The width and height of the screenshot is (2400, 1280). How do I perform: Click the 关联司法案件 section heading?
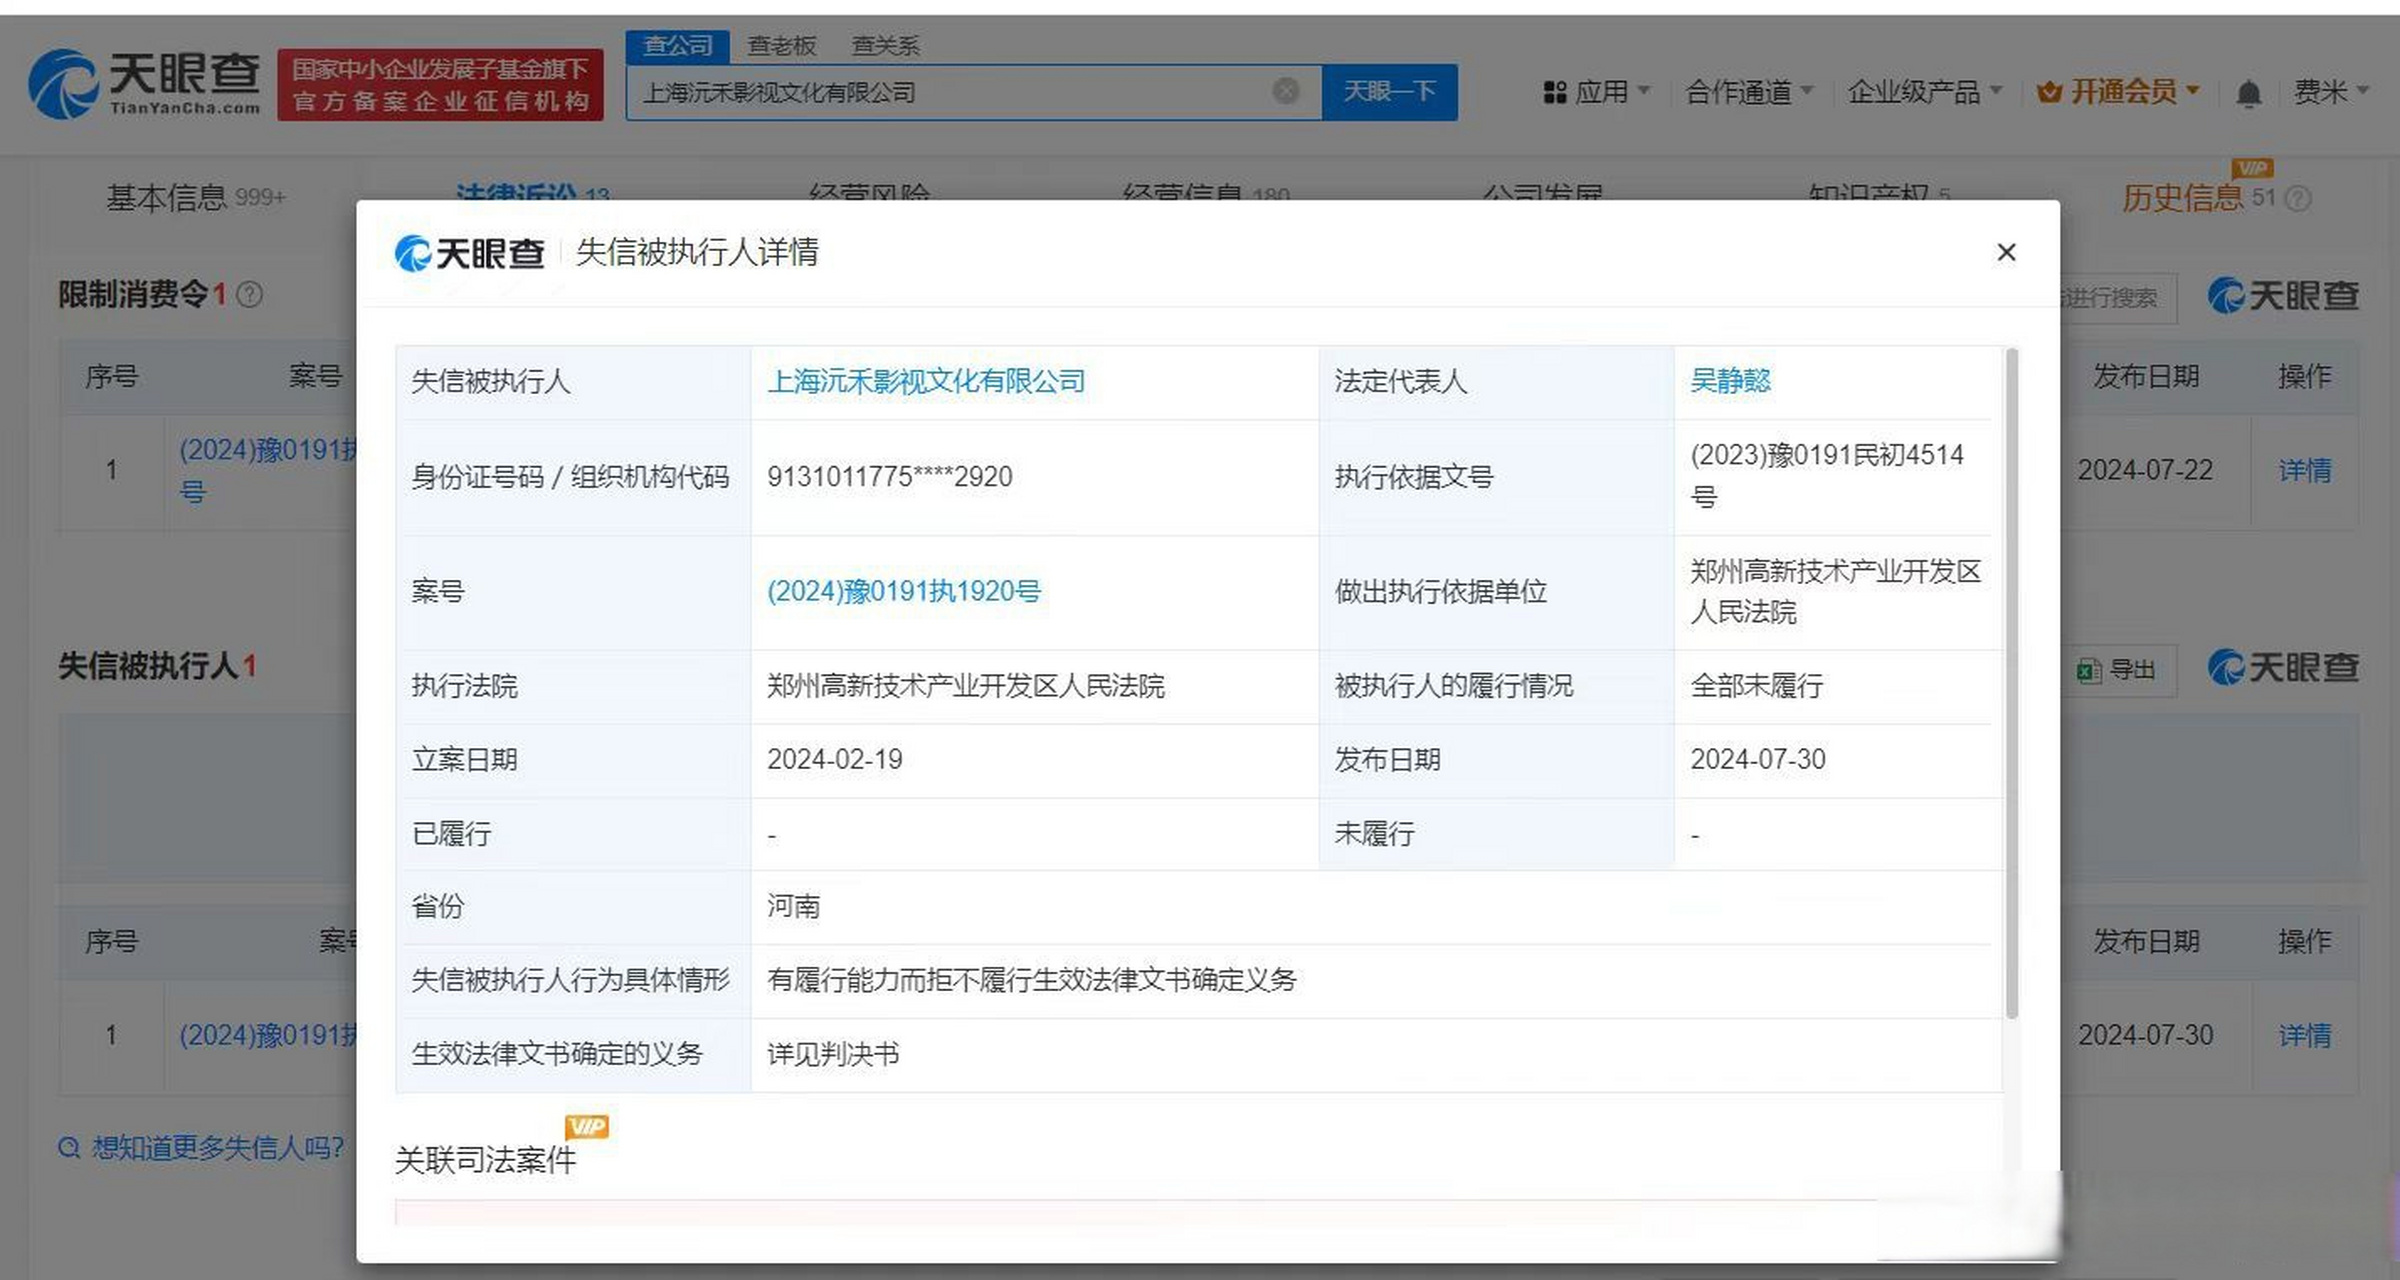pos(486,1161)
